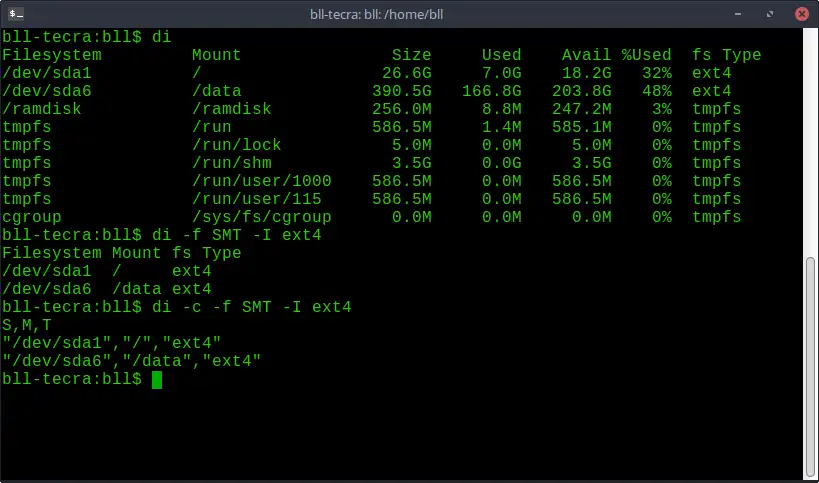Click the used value '7.0G'
Image resolution: width=819 pixels, height=483 pixels.
(501, 73)
